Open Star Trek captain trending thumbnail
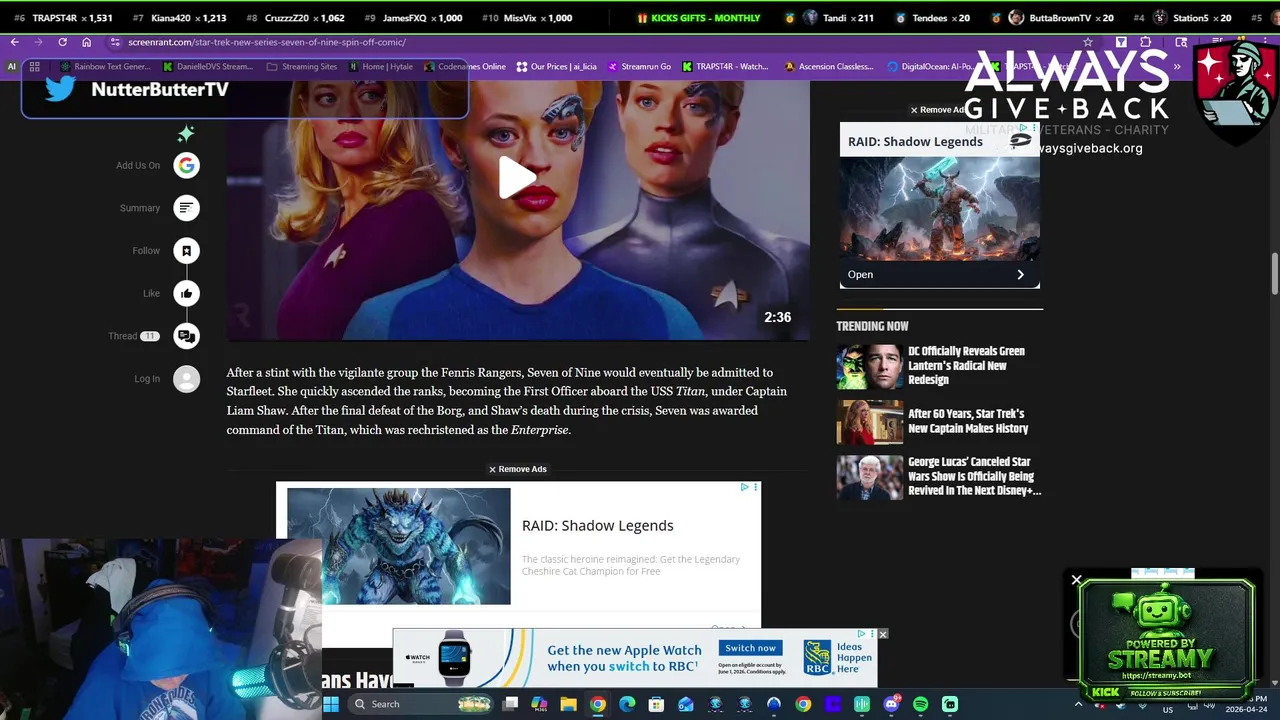 tap(869, 422)
